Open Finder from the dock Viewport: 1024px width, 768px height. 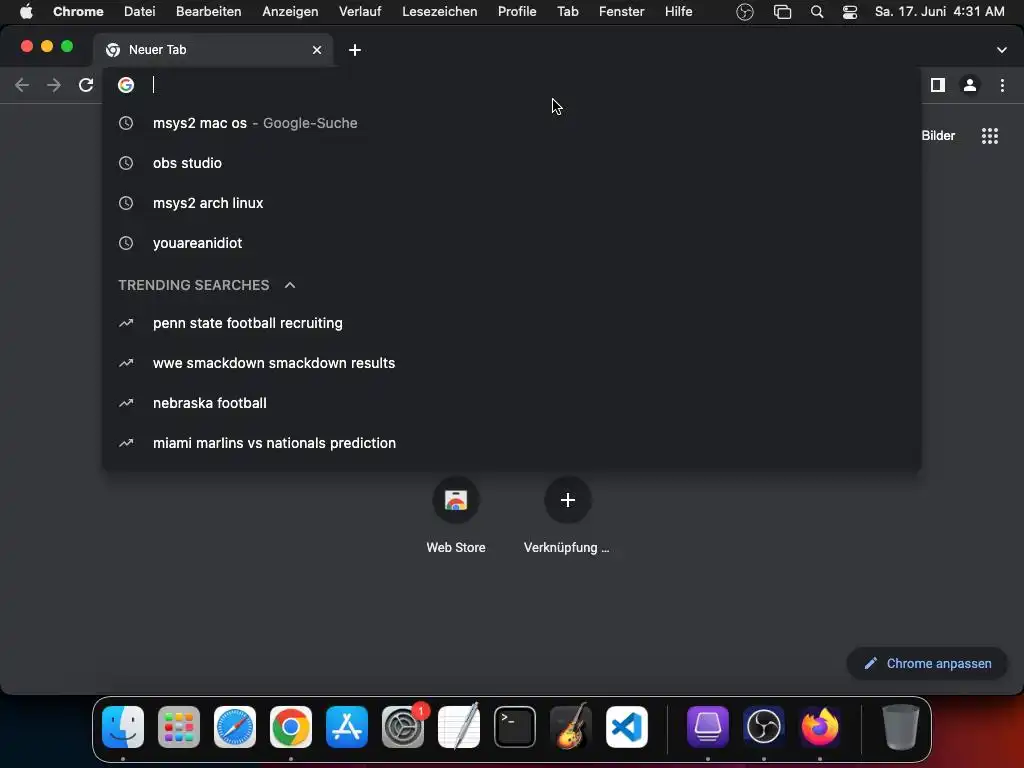tap(123, 727)
